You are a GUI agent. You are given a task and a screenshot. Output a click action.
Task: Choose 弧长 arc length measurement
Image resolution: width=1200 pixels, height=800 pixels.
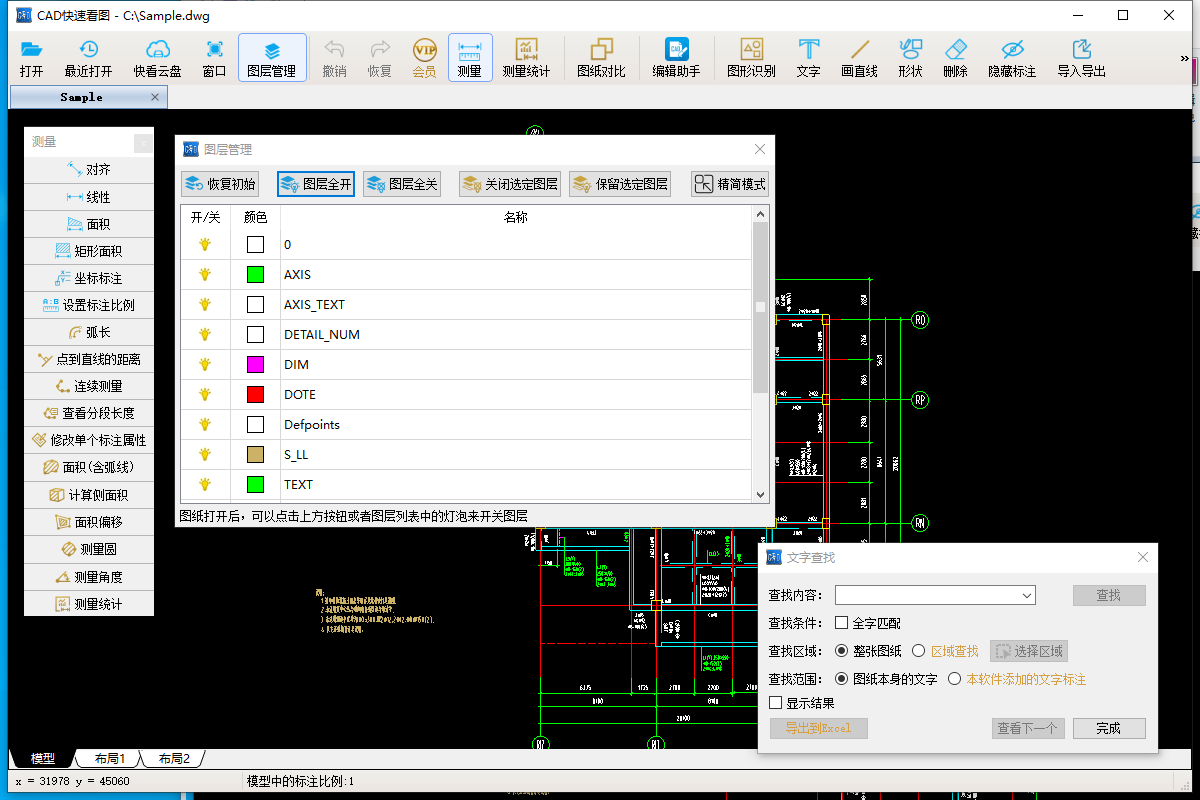point(89,332)
